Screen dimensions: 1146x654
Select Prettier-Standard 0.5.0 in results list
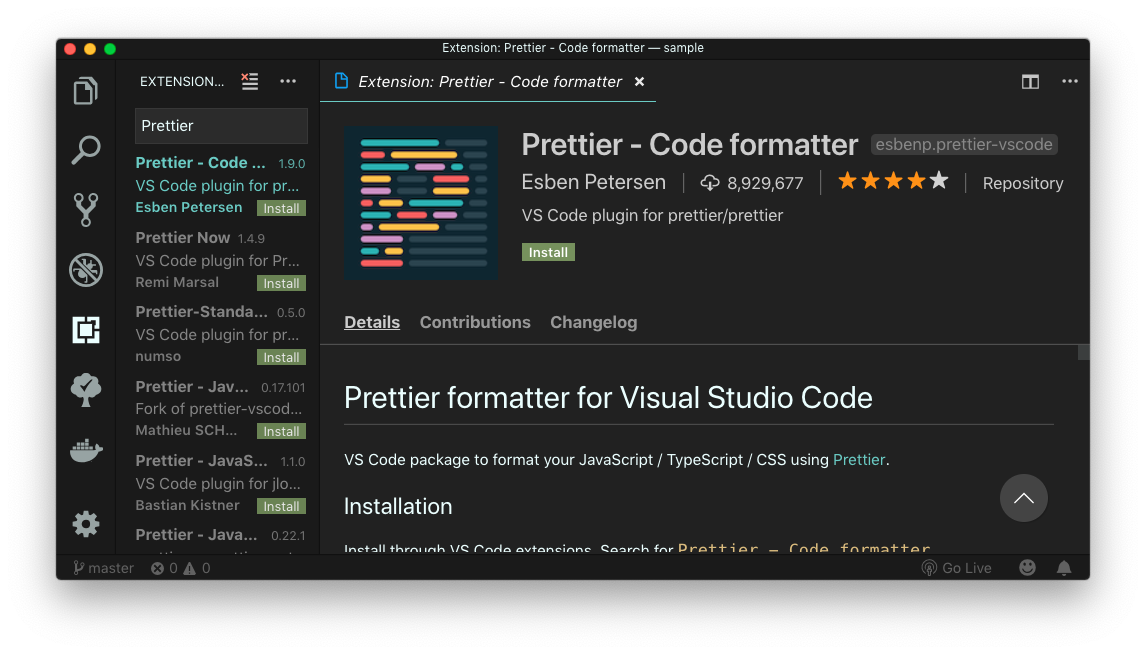point(220,334)
